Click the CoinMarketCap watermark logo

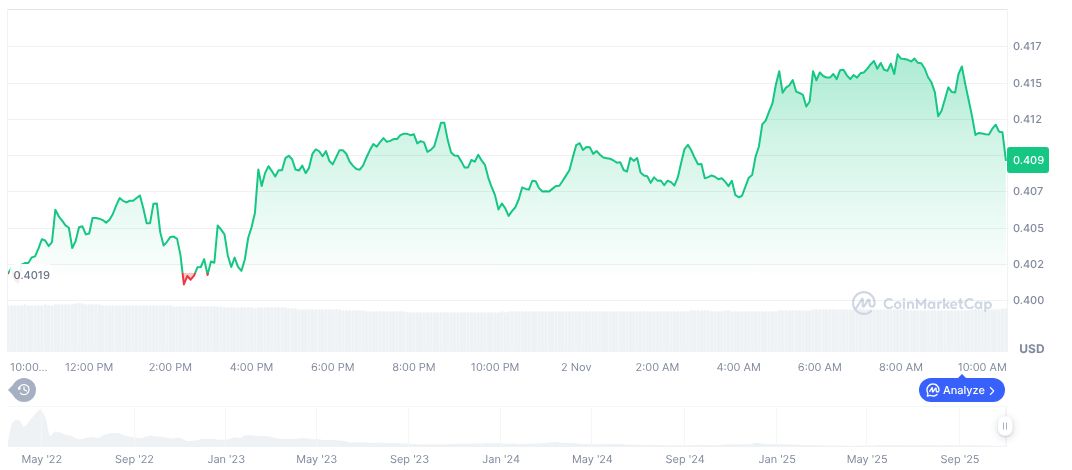(922, 302)
